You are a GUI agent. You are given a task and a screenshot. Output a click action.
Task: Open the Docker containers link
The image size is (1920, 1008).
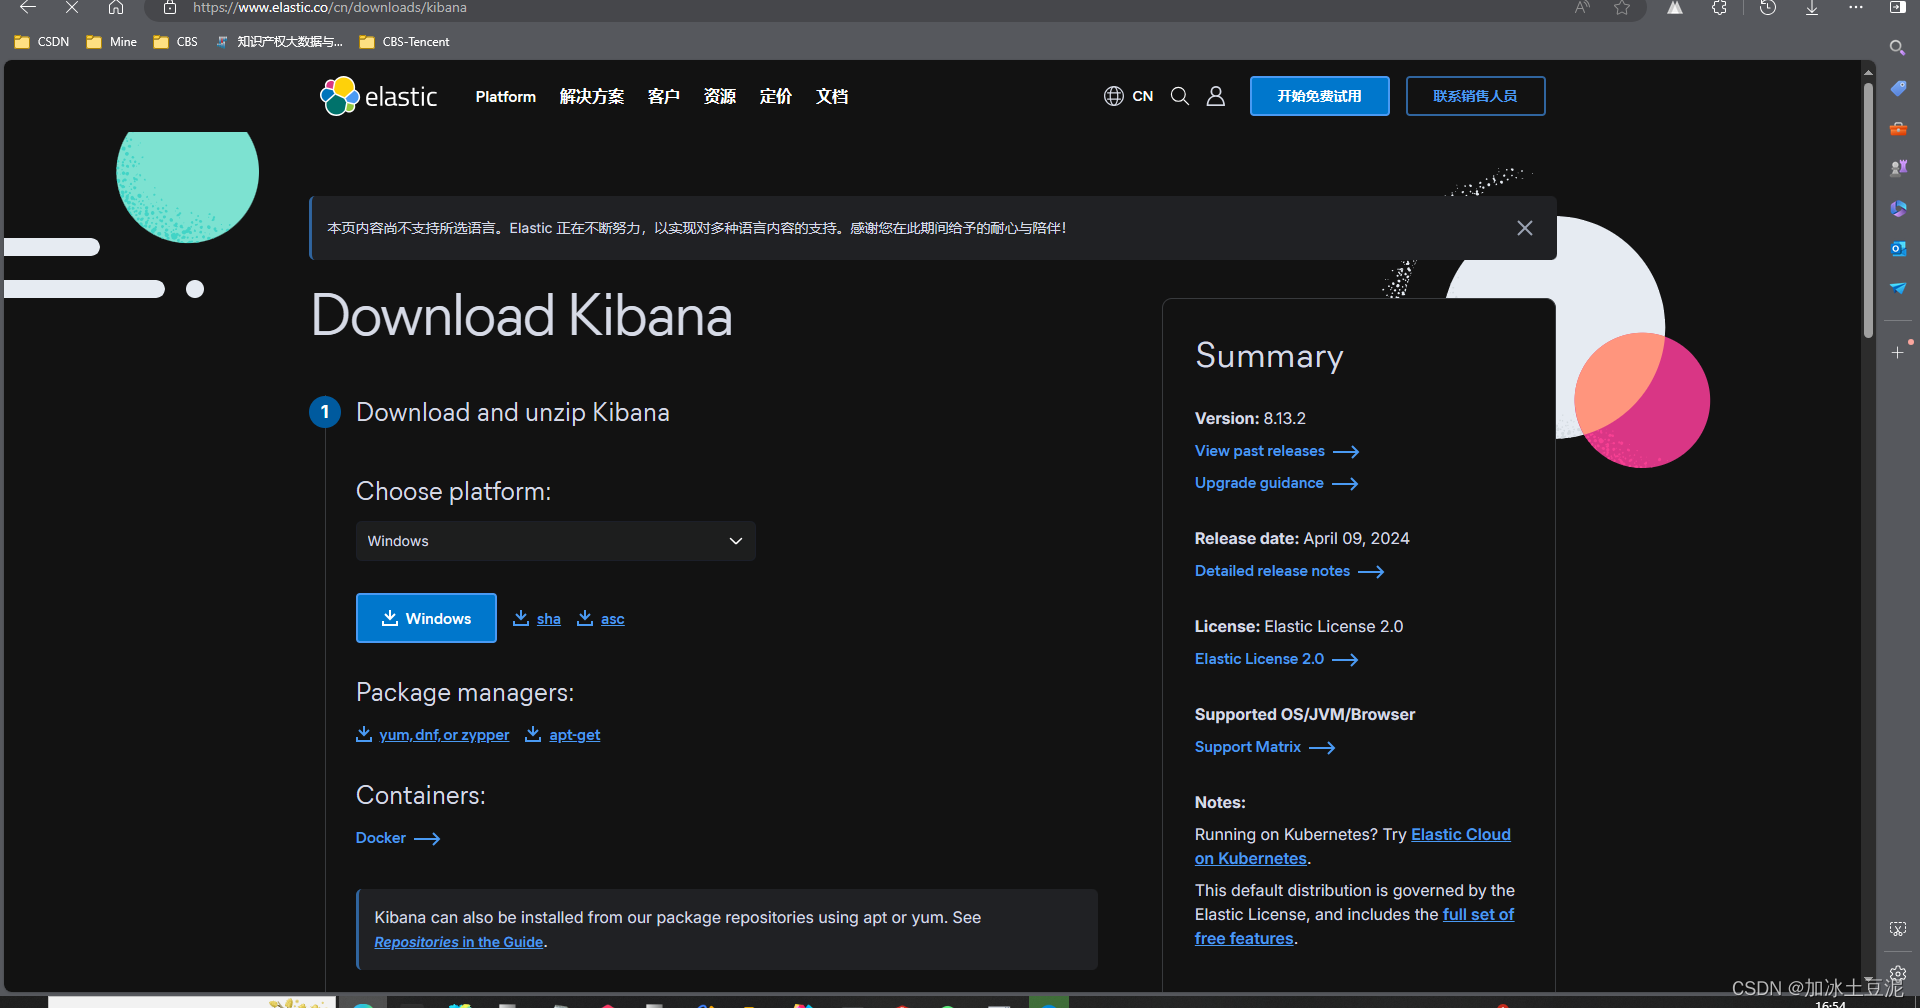(x=398, y=838)
